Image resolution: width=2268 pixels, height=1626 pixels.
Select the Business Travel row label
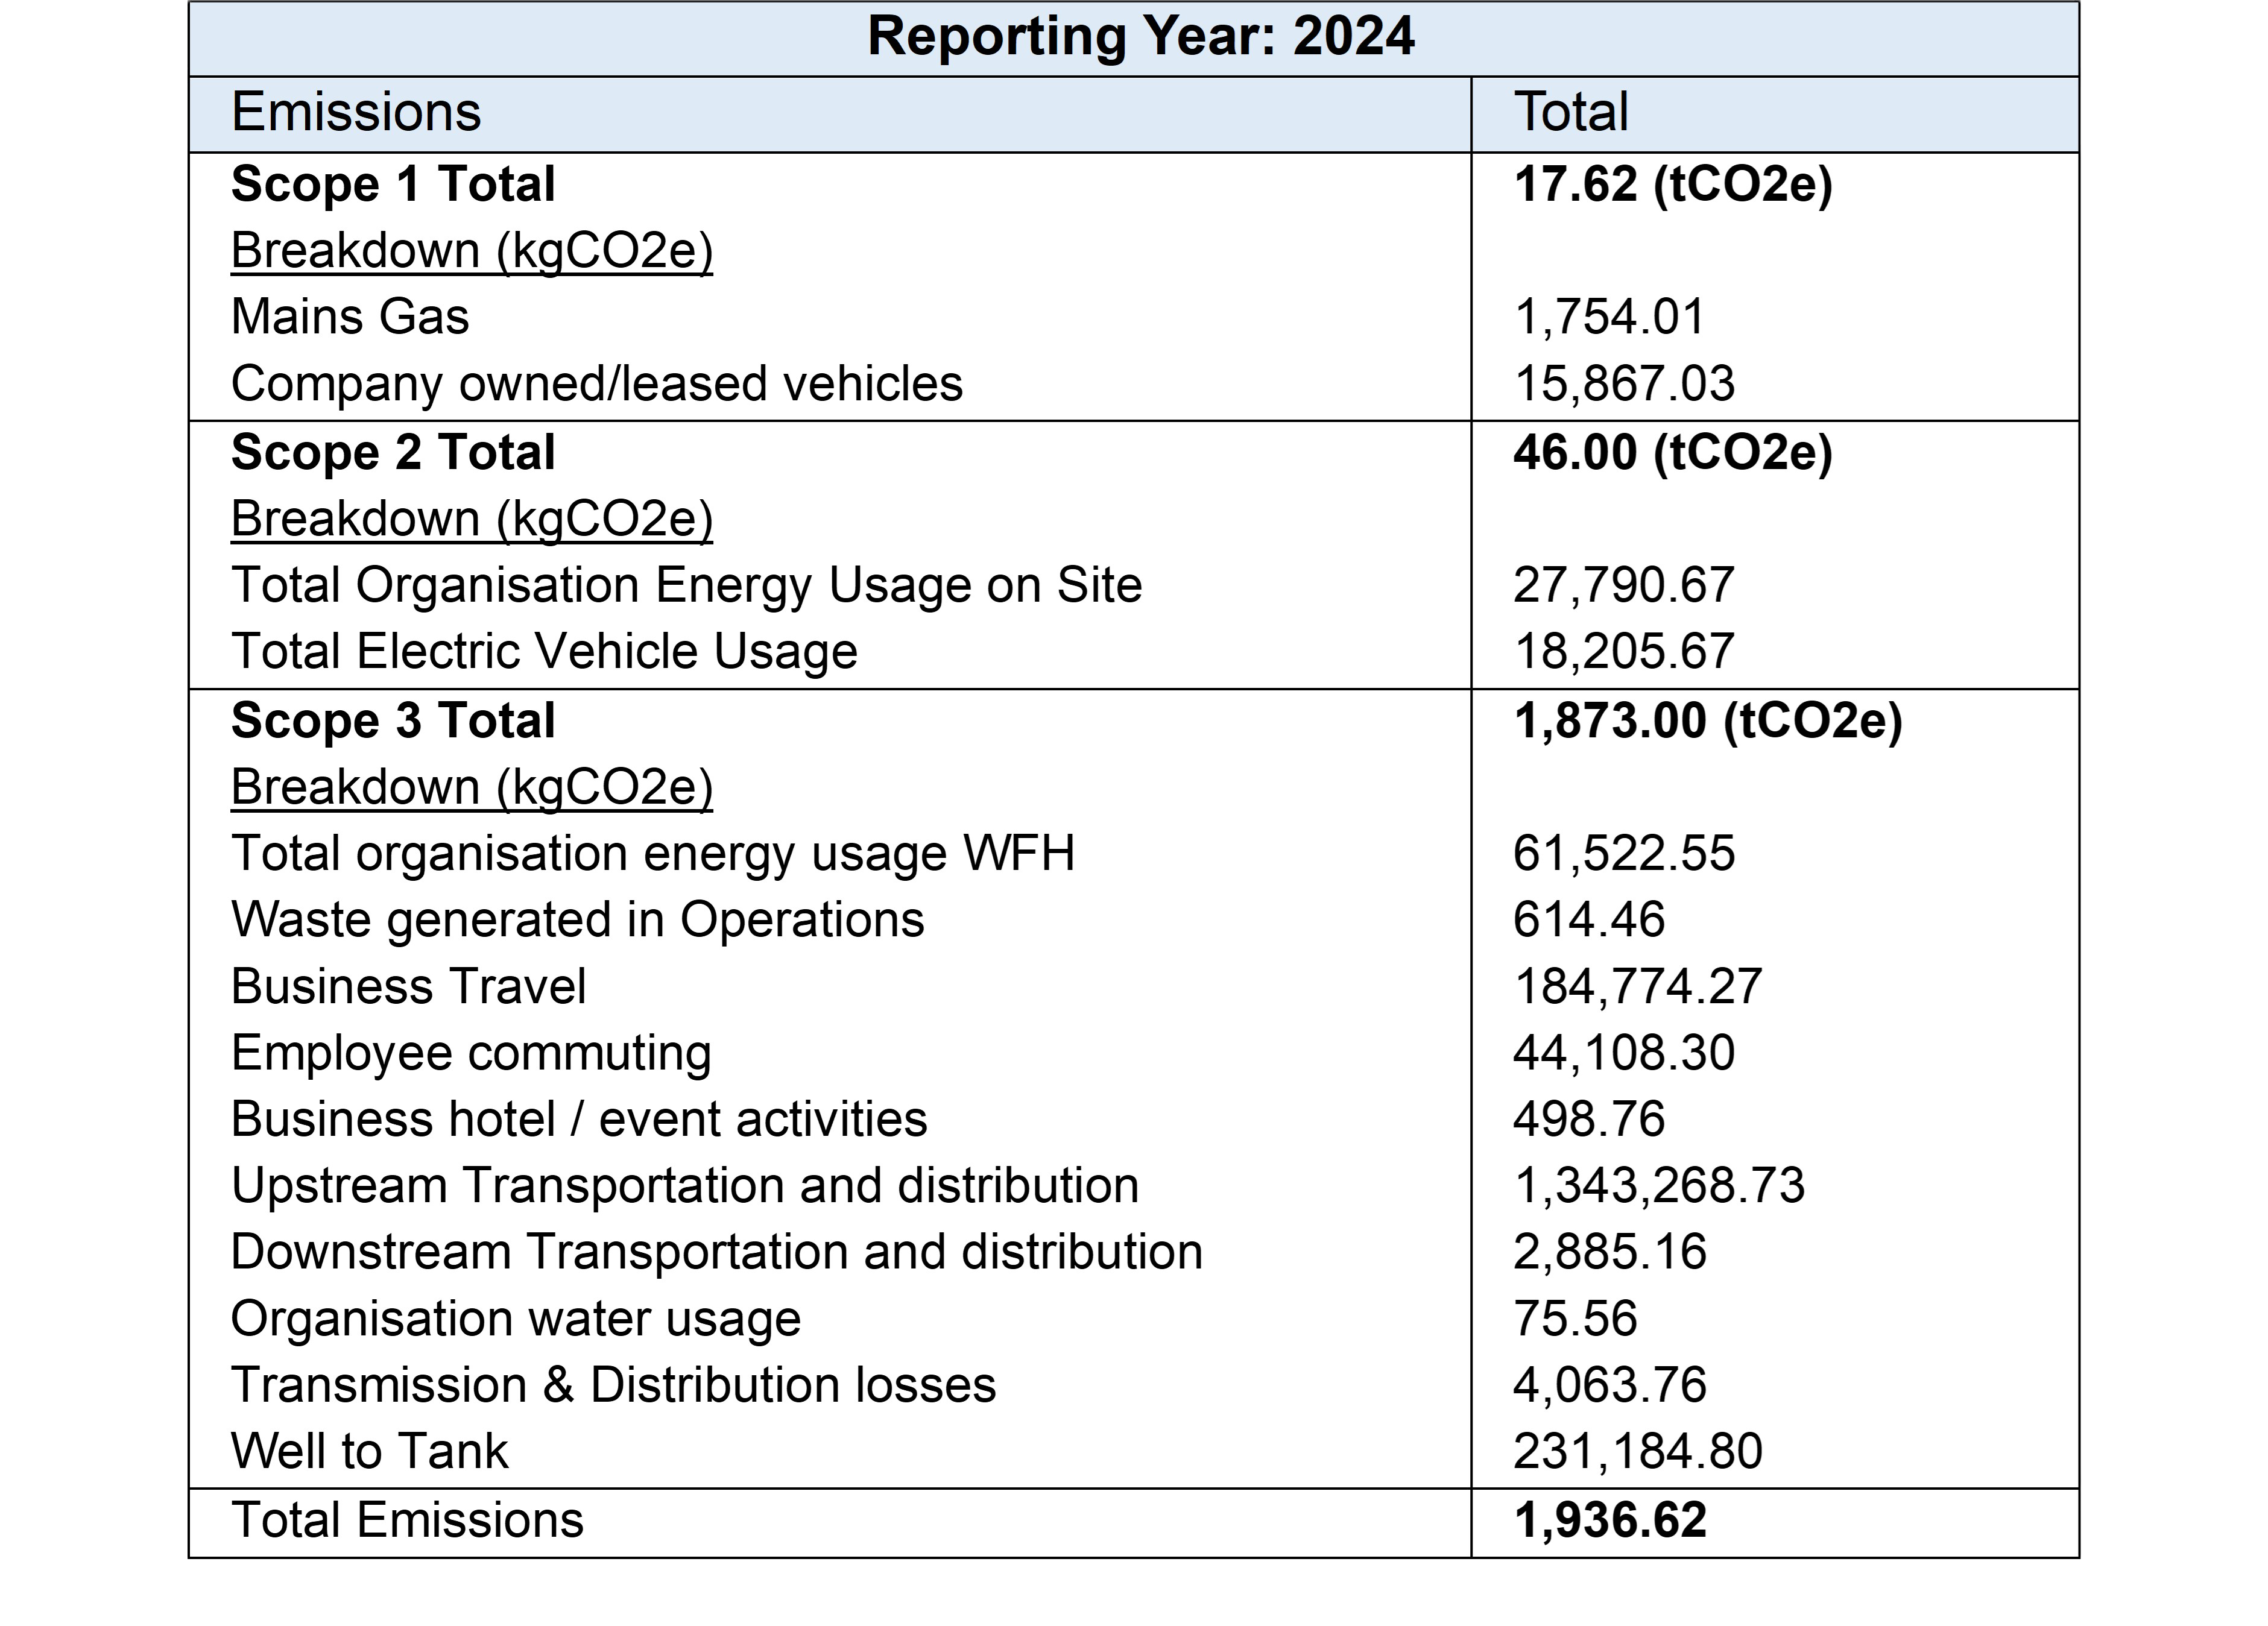coord(408,987)
